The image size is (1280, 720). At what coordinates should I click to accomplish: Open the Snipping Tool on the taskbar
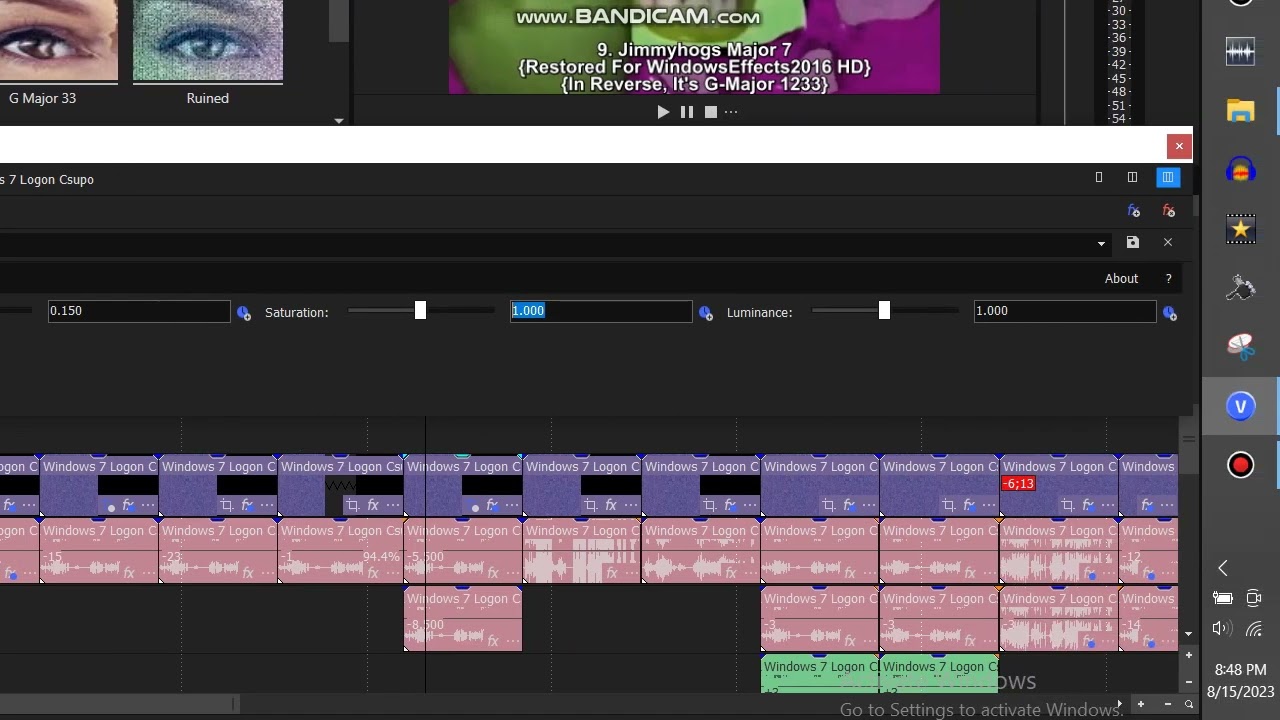[1241, 347]
